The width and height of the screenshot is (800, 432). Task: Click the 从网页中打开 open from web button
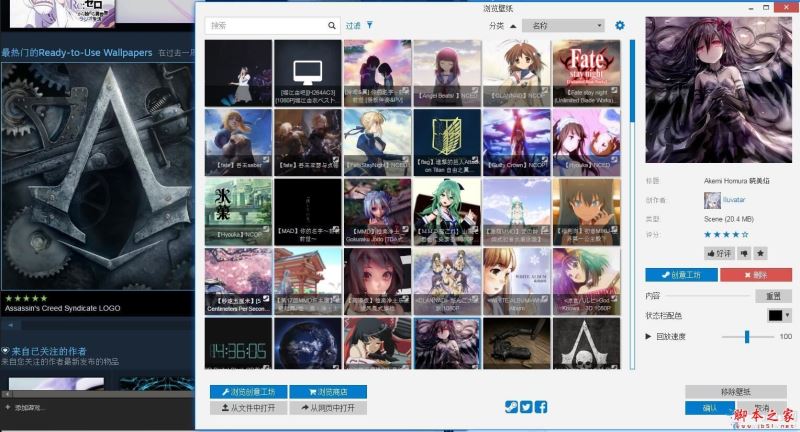pos(328,408)
